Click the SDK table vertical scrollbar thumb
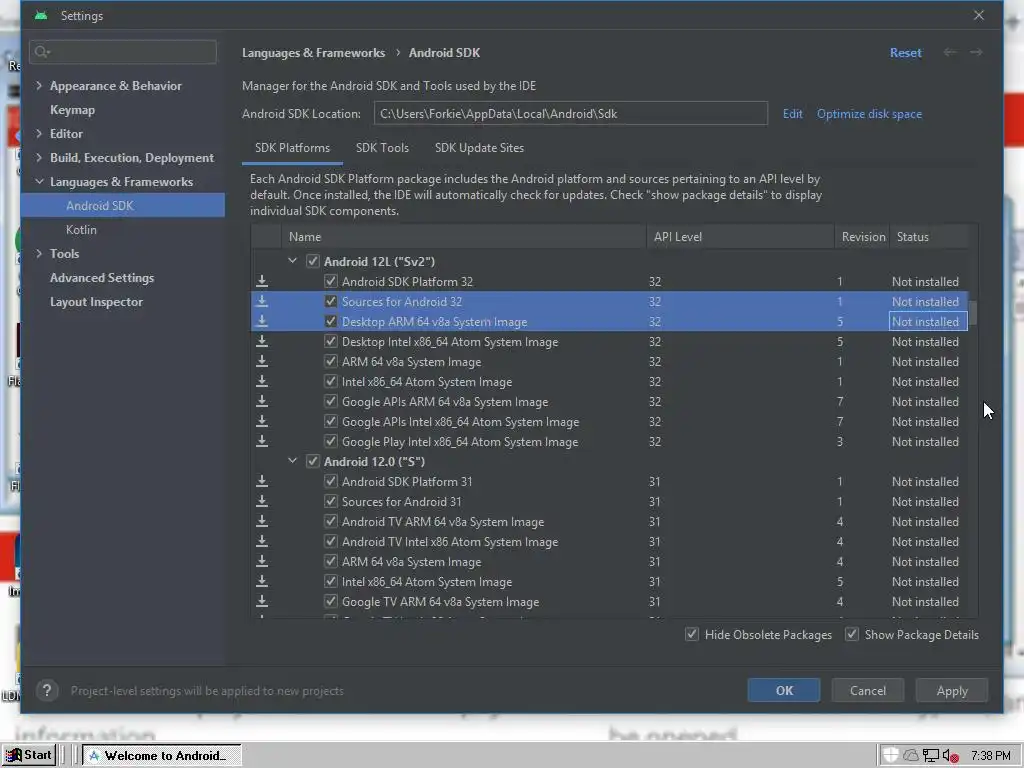This screenshot has height=768, width=1024. tap(972, 312)
